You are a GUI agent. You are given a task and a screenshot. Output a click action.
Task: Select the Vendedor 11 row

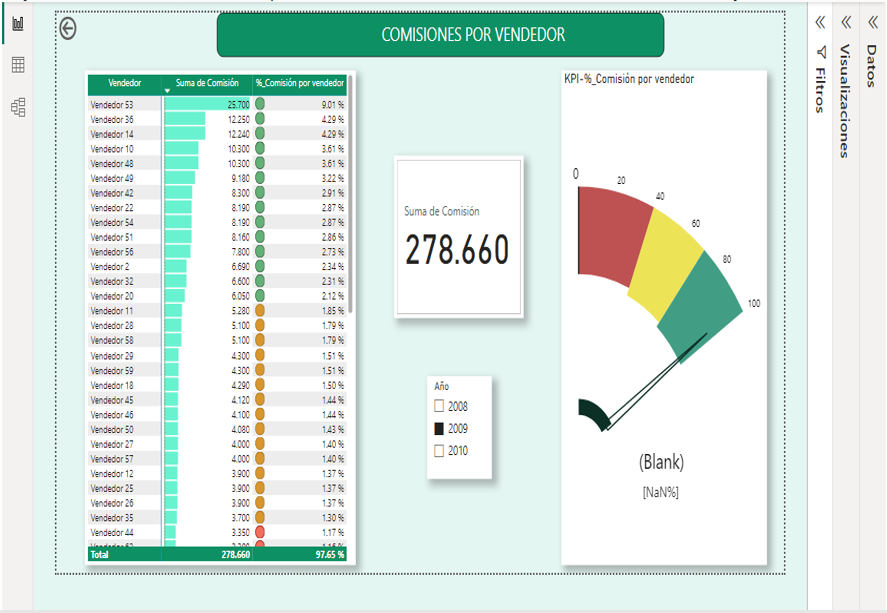point(218,310)
